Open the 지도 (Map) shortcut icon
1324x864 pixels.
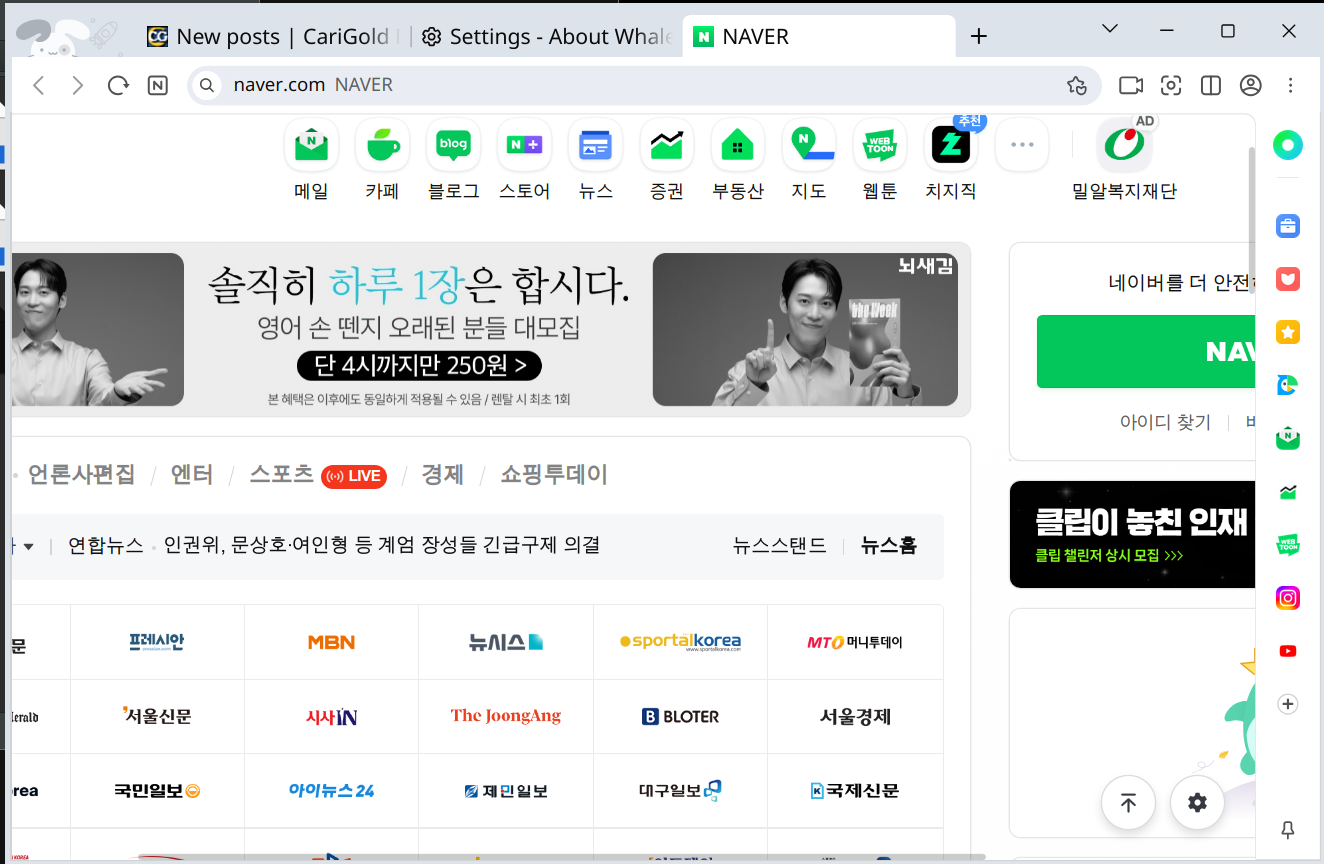808,146
